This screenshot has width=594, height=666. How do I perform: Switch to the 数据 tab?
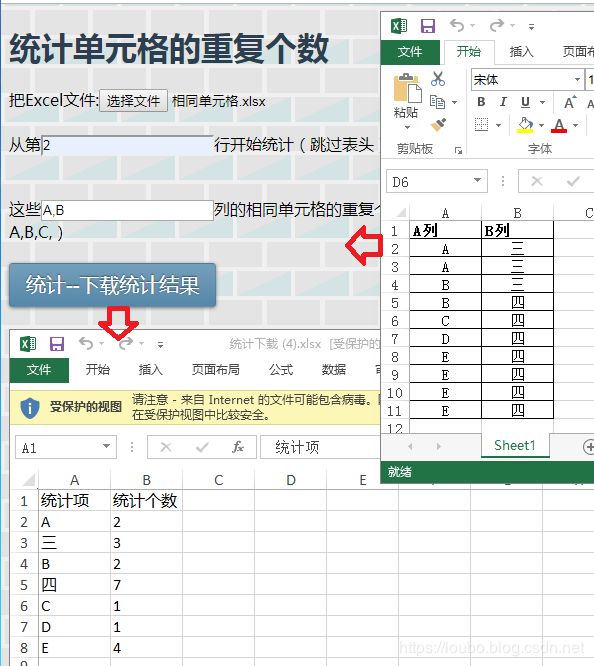pyautogui.click(x=334, y=370)
